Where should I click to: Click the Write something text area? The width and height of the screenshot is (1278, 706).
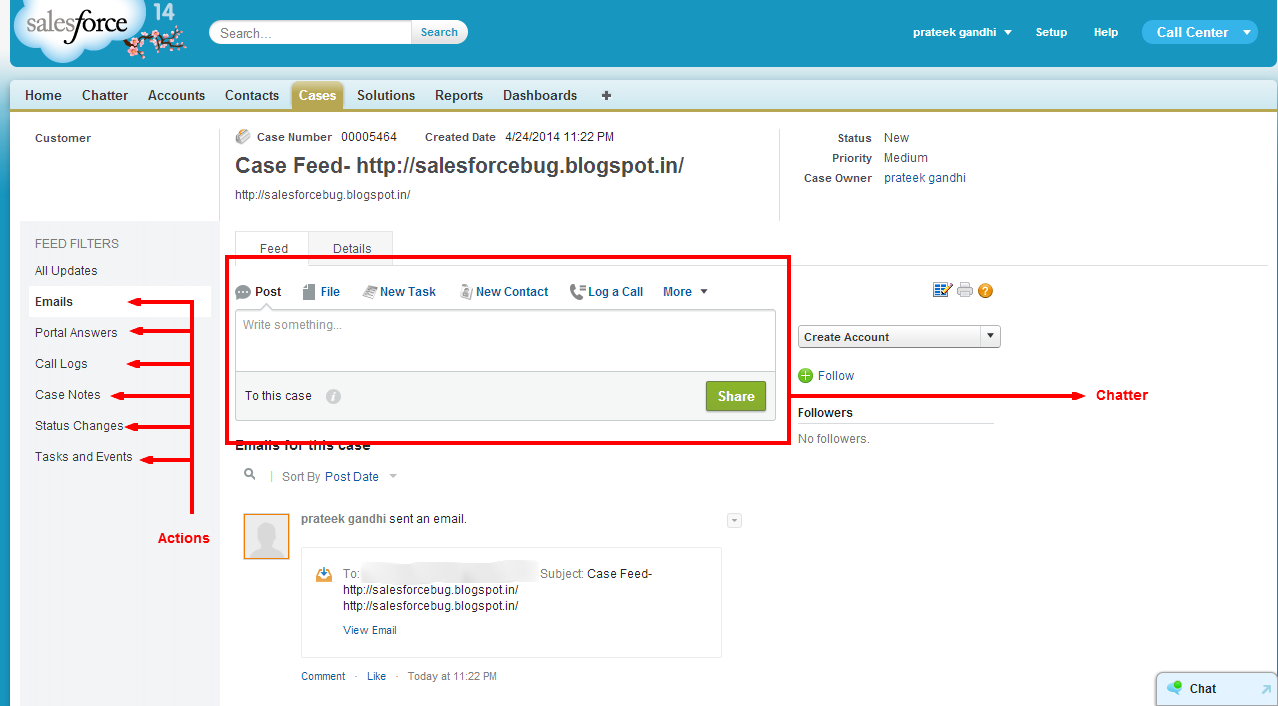[500, 340]
